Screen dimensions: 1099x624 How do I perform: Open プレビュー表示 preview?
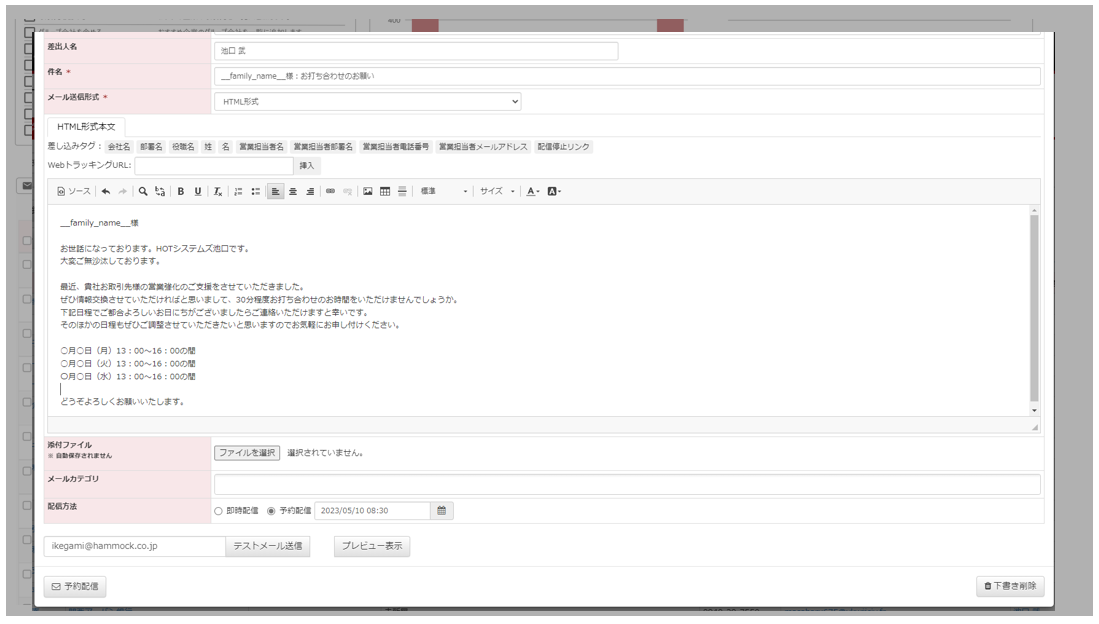point(372,546)
